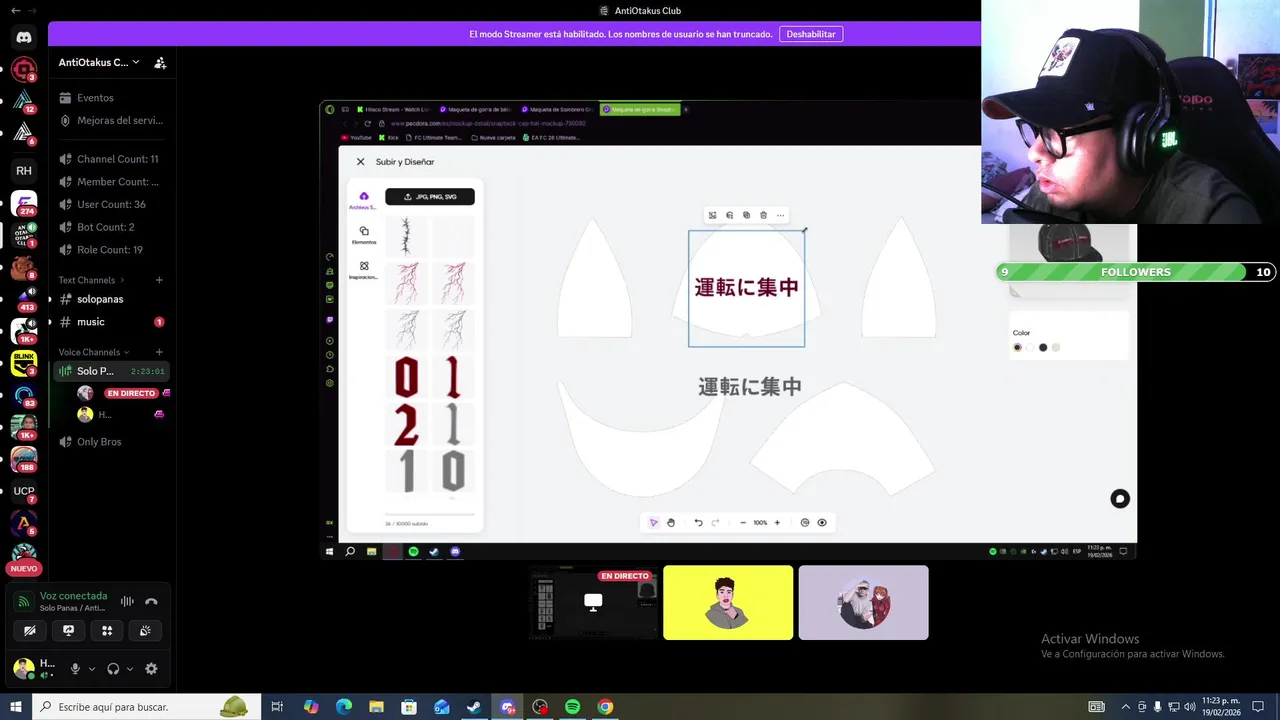This screenshot has height=720, width=1280.
Task: Click Deshabilitar streamer mode button
Action: point(811,34)
